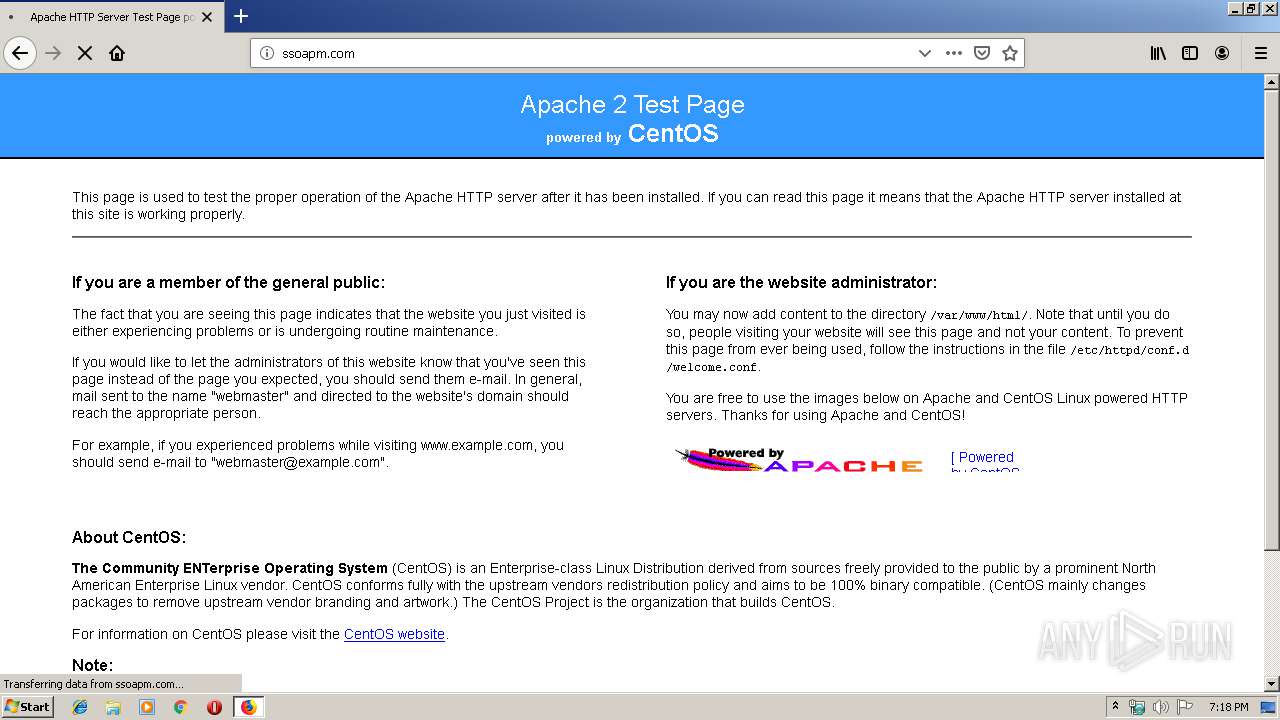
Task: Go back to the previous page
Action: (20, 53)
